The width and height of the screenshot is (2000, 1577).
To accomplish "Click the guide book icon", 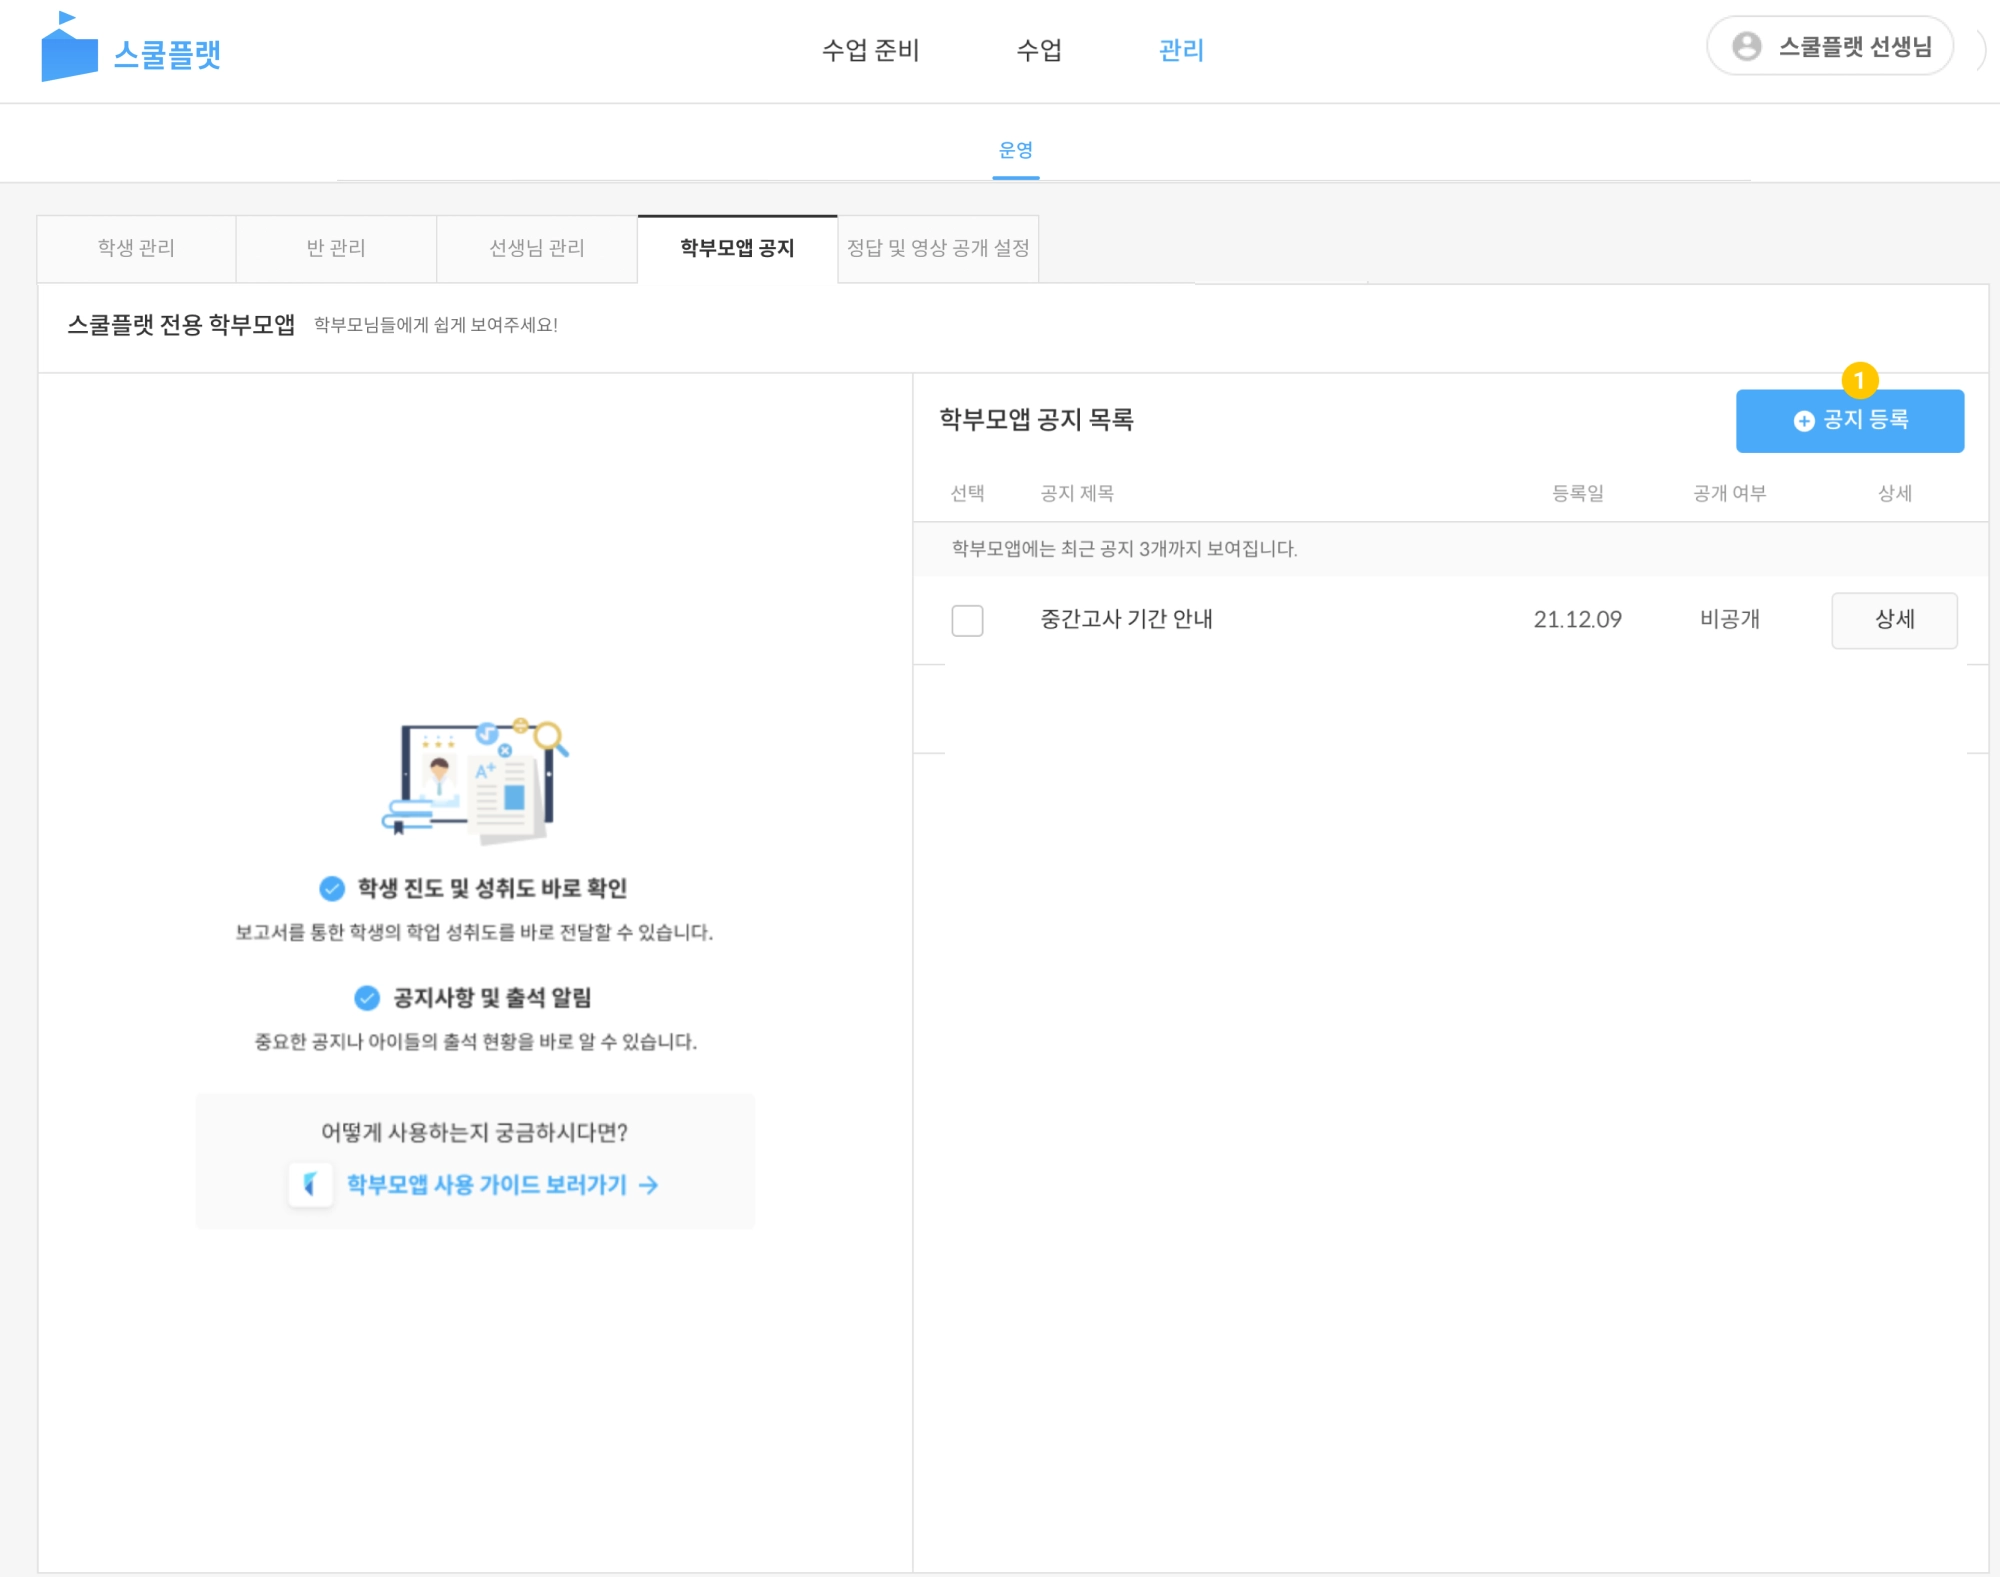I will (310, 1185).
